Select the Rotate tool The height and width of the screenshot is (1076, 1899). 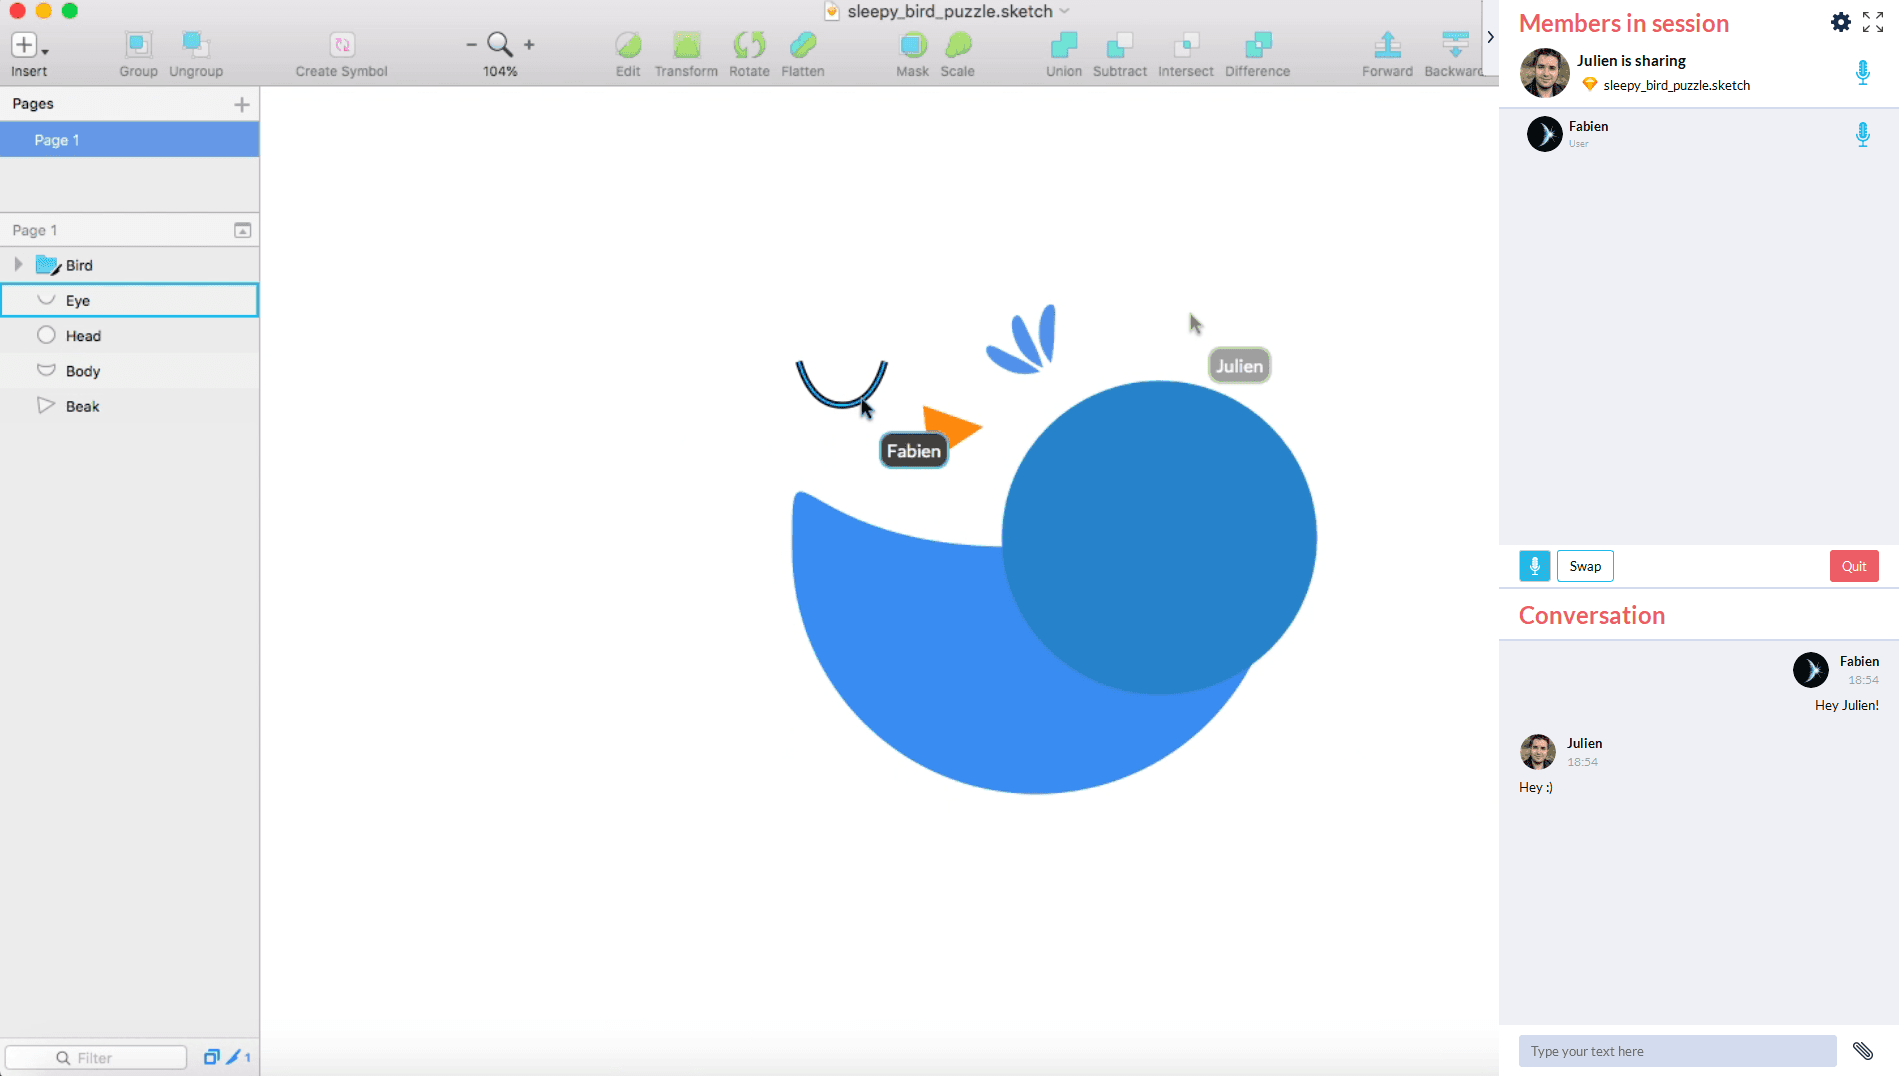click(x=749, y=46)
